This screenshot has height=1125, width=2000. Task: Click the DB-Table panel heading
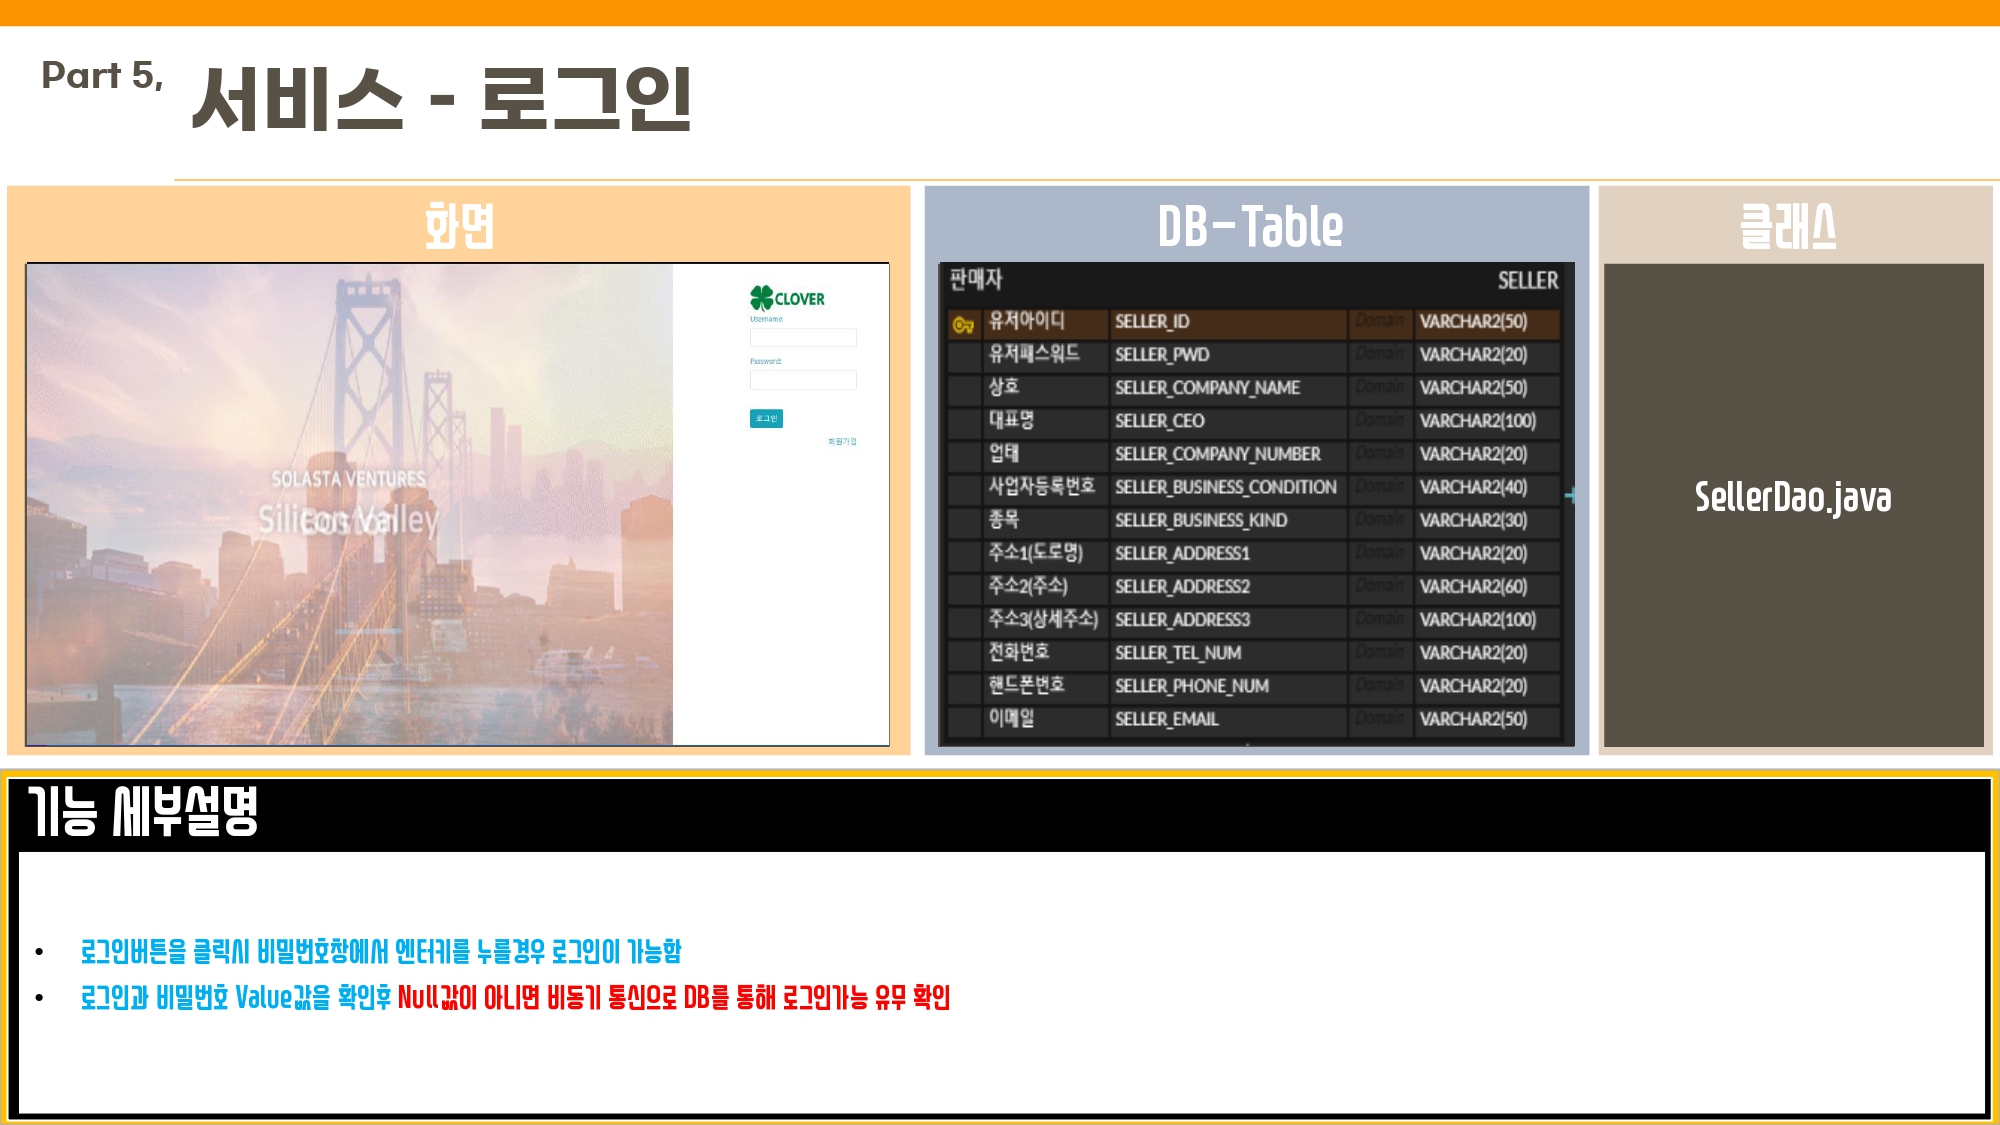(1250, 226)
